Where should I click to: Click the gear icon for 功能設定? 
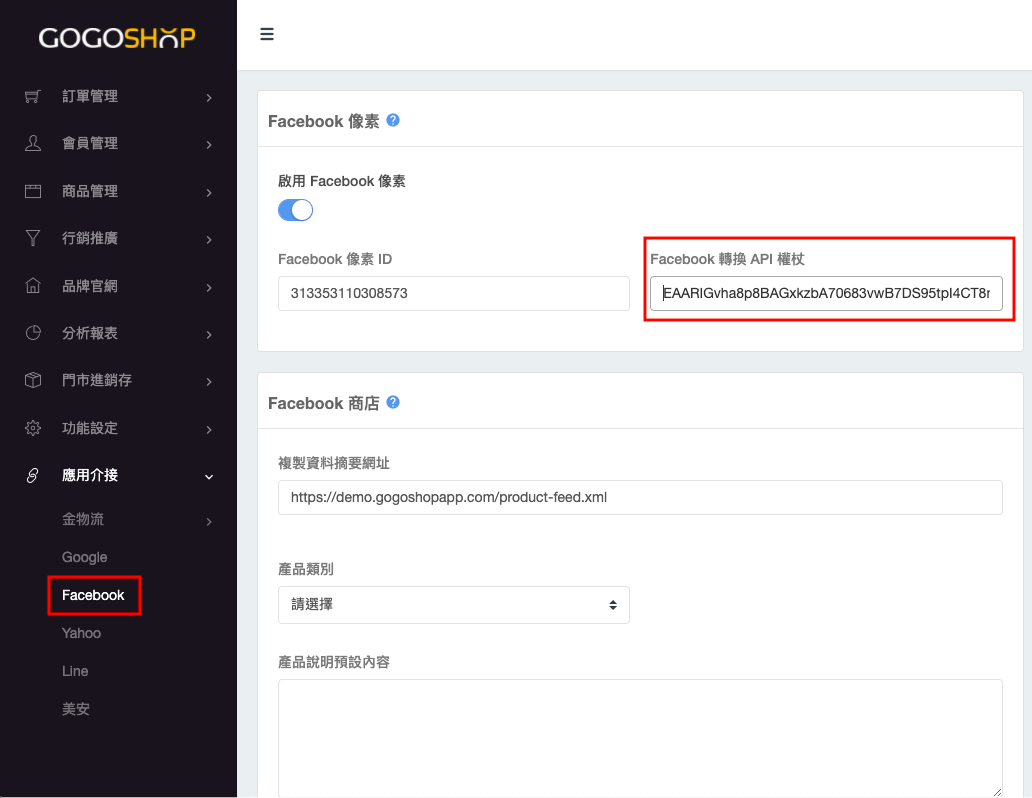point(33,428)
